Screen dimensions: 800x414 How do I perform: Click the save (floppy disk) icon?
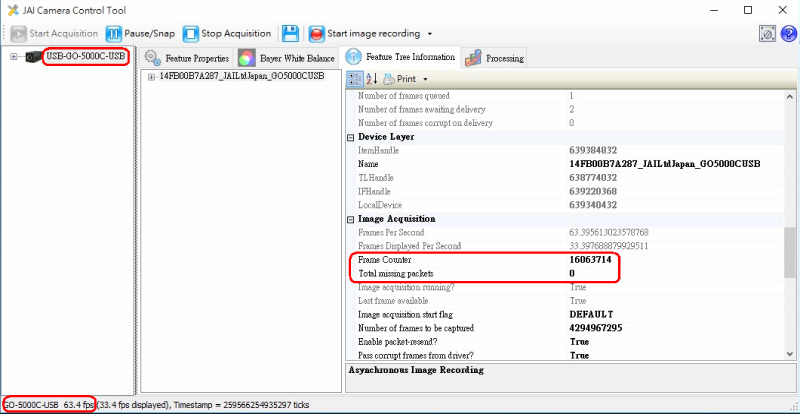click(x=290, y=33)
